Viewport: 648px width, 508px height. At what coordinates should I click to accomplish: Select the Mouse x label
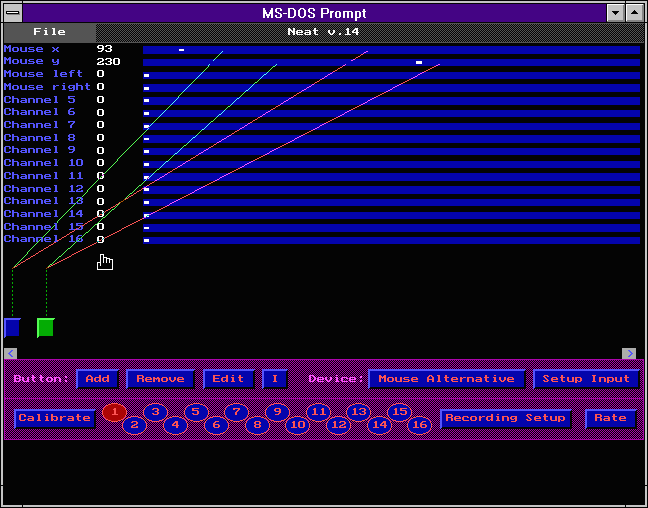point(31,49)
